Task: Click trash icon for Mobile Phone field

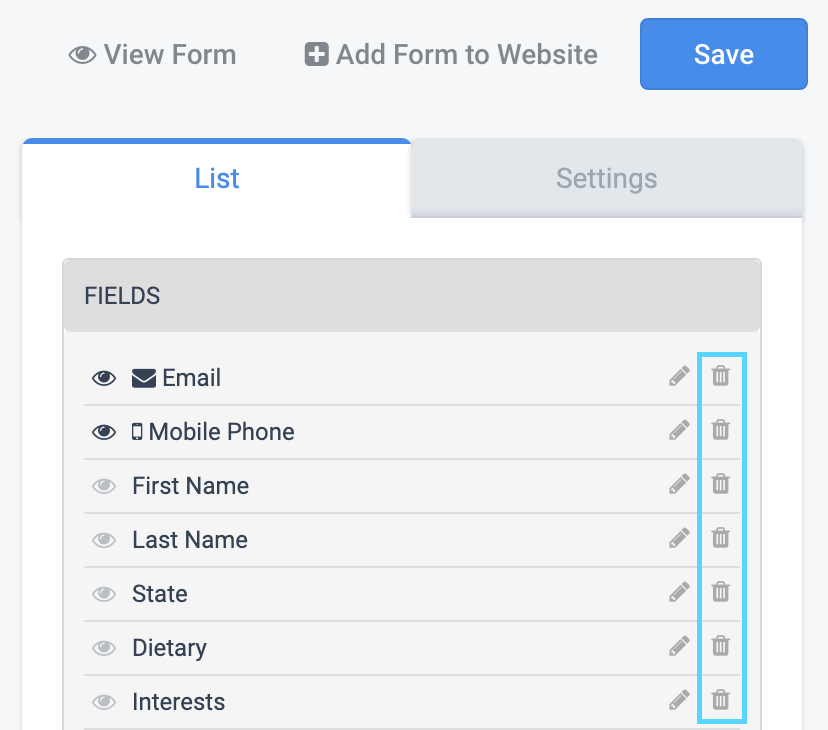Action: 720,430
